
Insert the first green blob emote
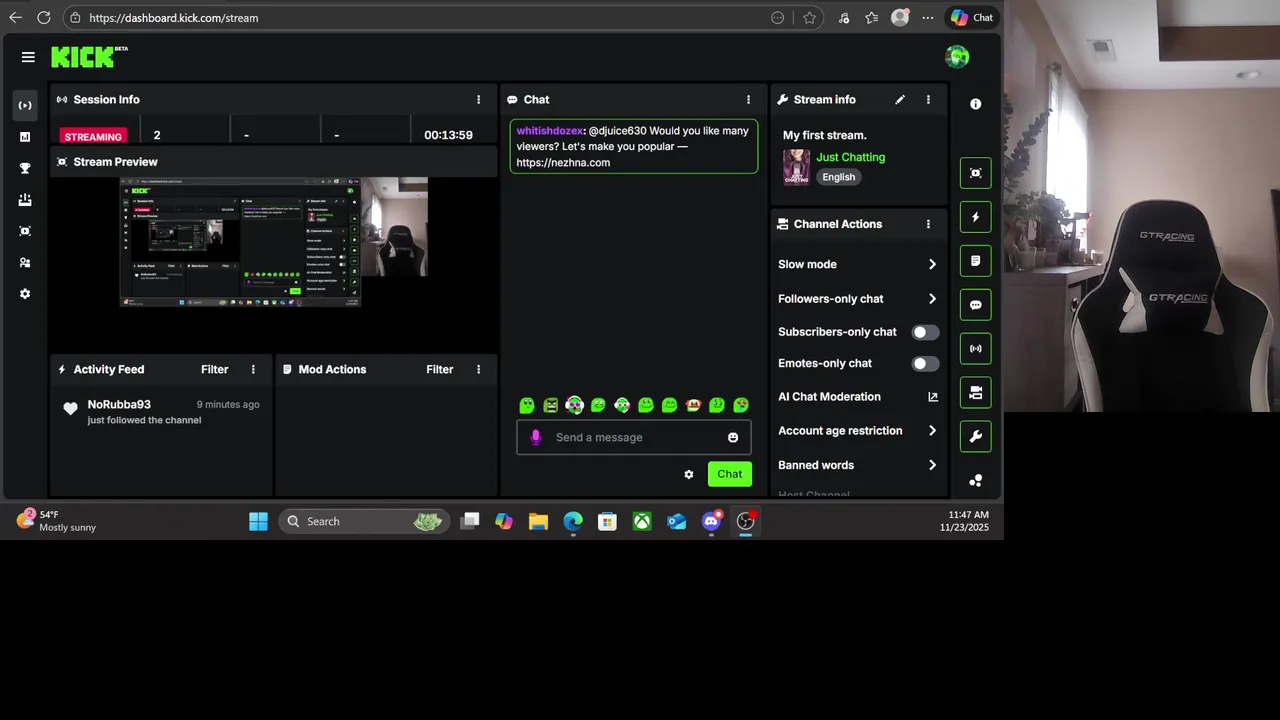pos(527,405)
